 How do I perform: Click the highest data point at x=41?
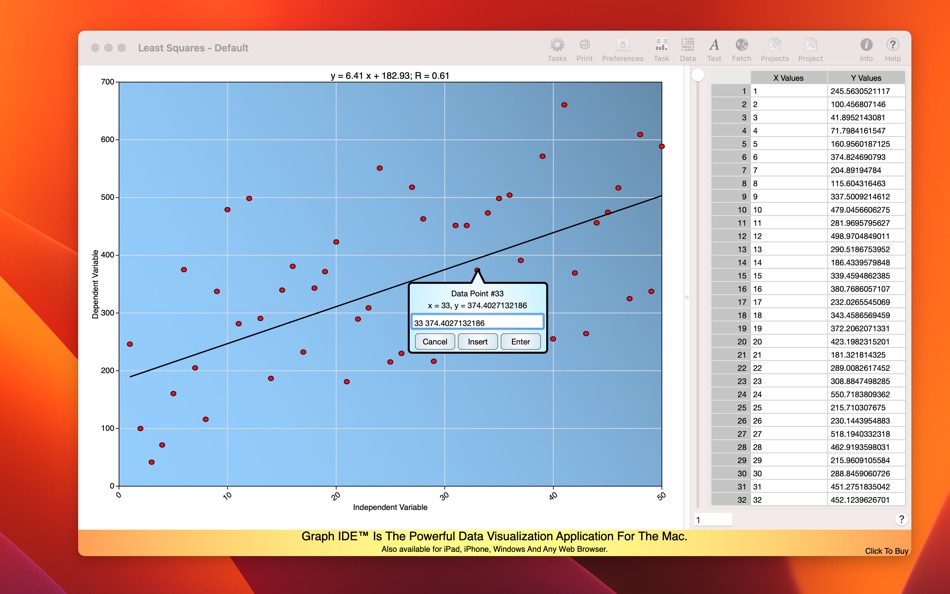564,105
